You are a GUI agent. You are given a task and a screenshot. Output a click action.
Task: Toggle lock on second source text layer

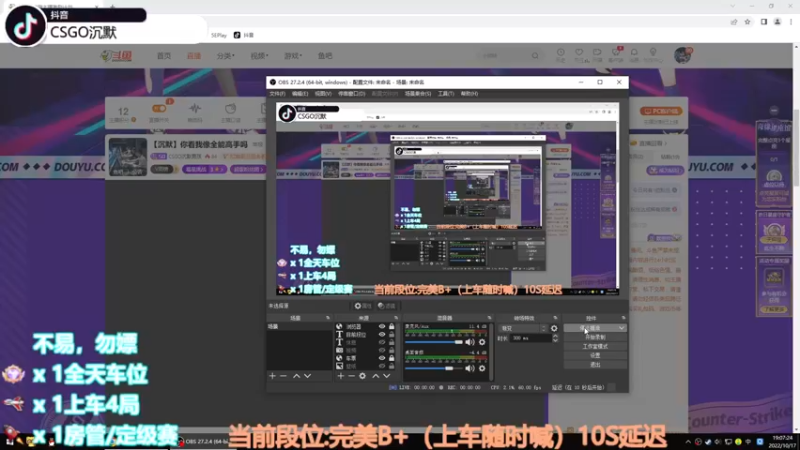(392, 334)
